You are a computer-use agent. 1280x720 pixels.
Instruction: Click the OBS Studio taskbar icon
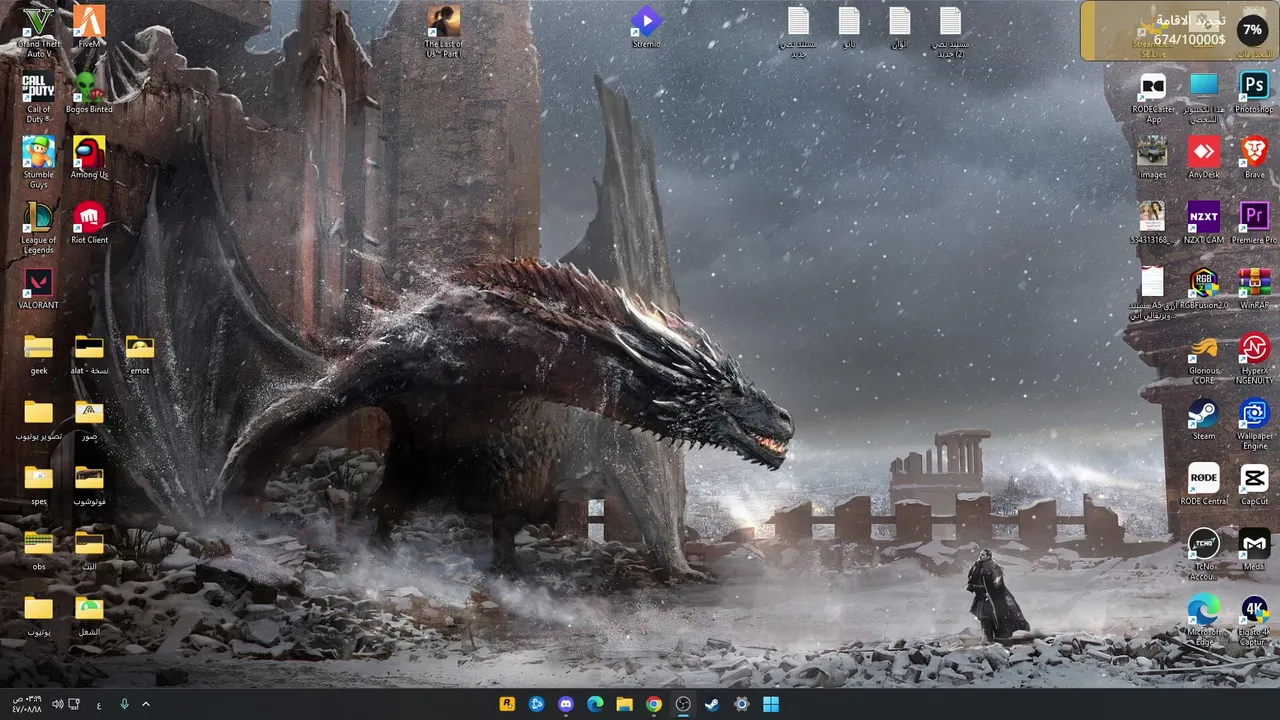click(x=683, y=704)
